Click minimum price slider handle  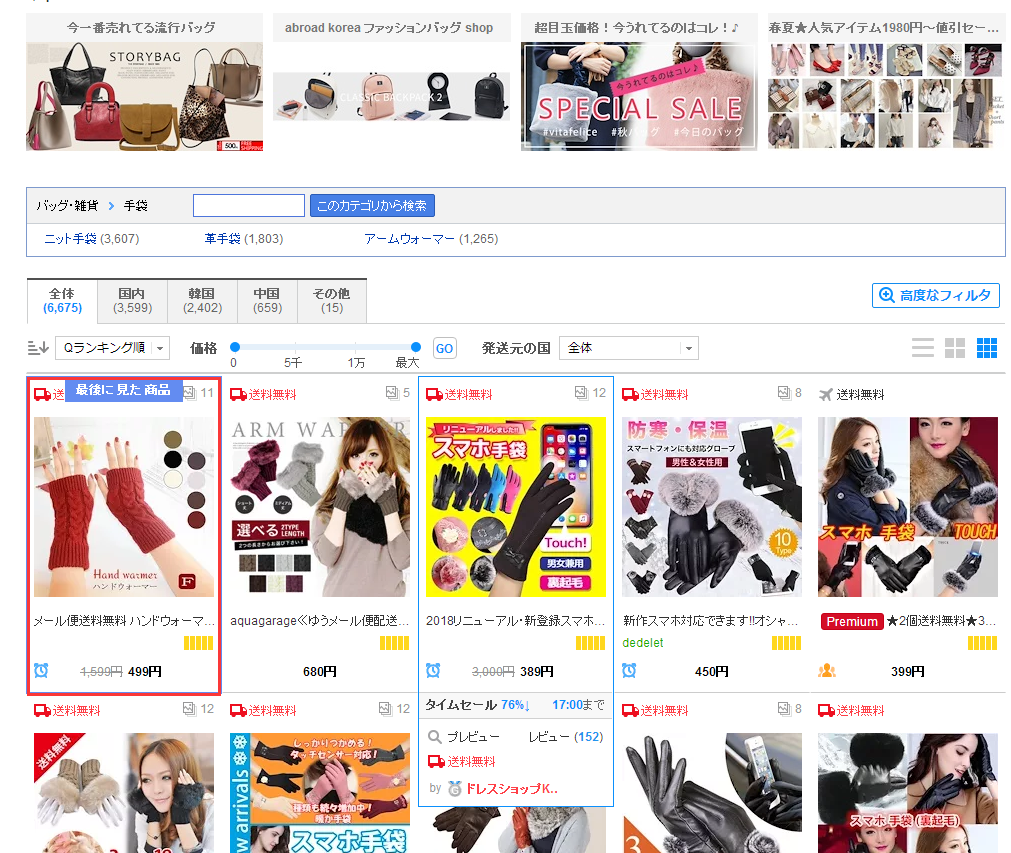pyautogui.click(x=235, y=347)
